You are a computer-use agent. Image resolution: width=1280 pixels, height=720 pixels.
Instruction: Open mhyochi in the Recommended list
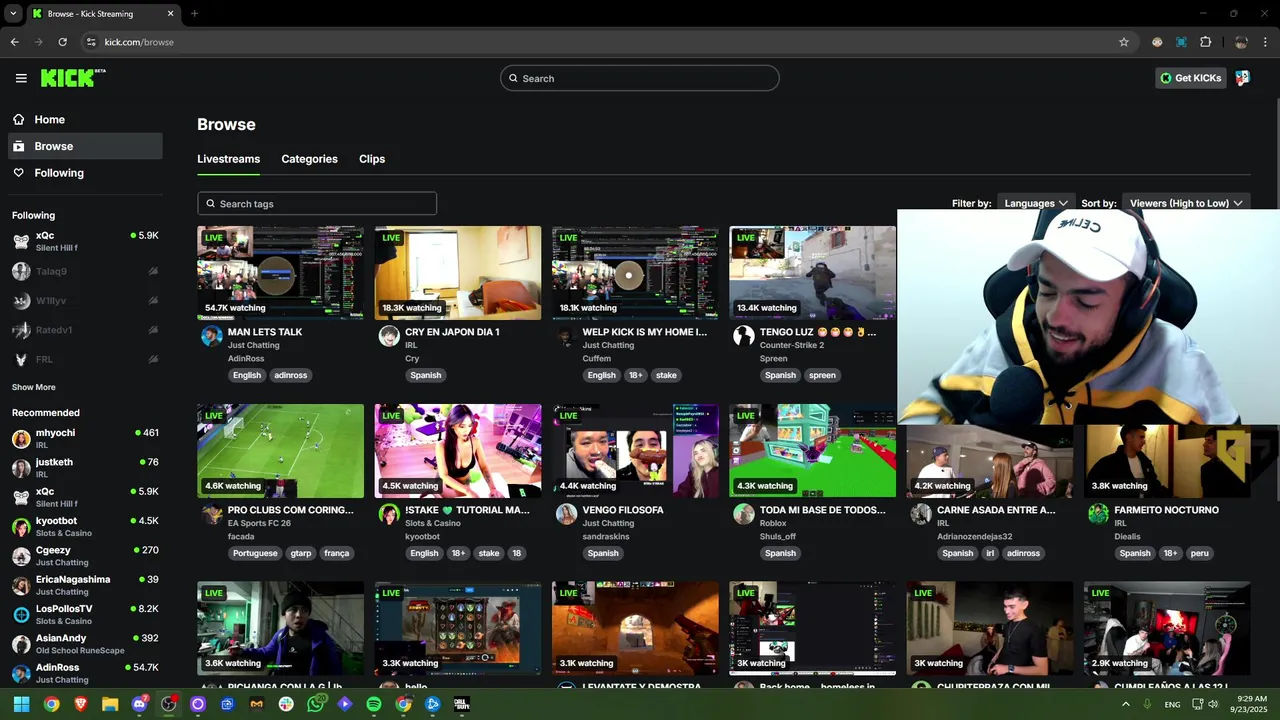point(85,438)
